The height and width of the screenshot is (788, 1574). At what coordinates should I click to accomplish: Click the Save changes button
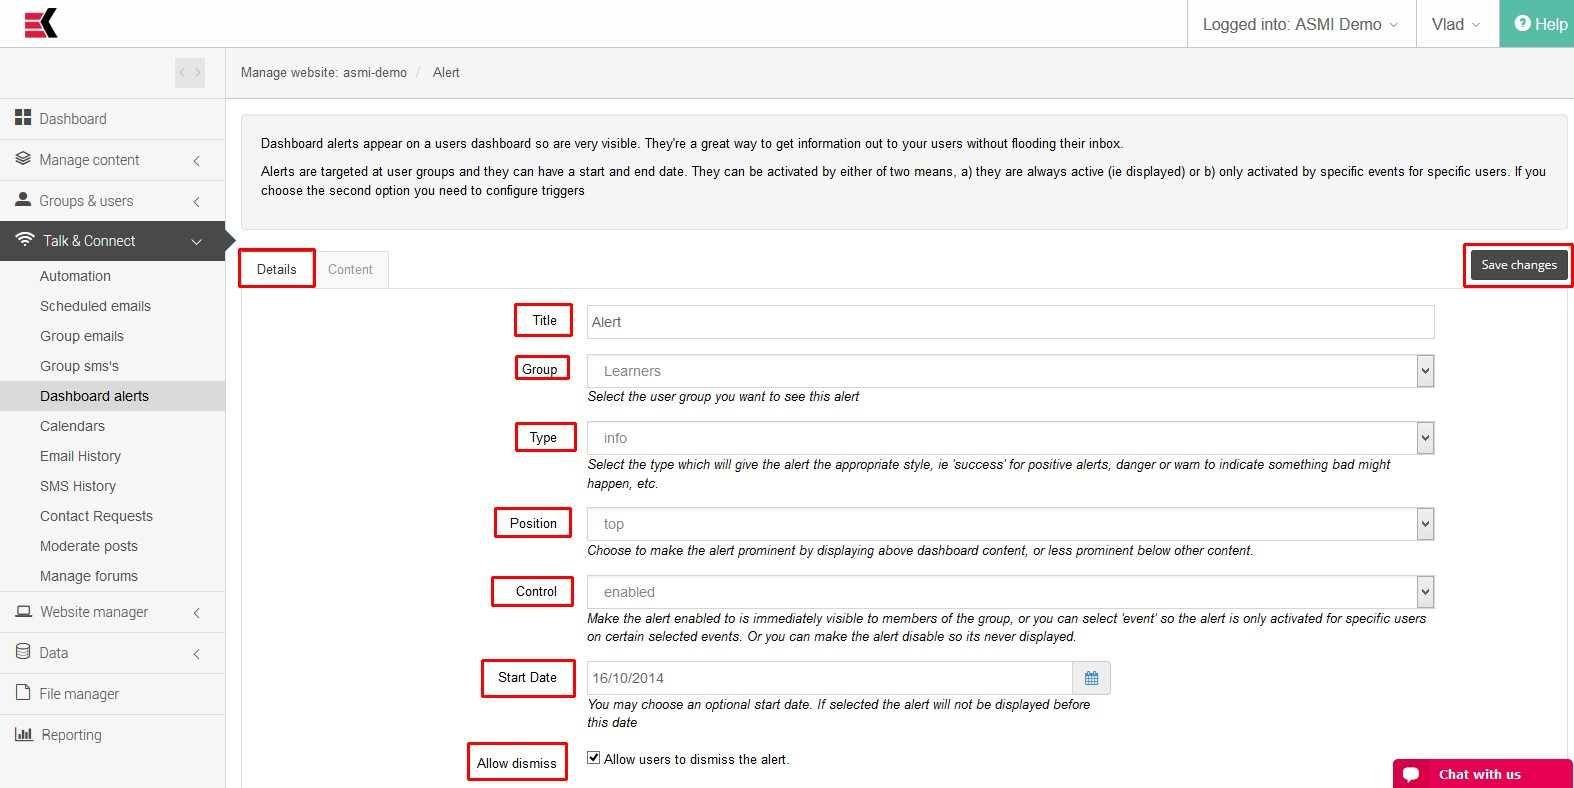pos(1518,265)
